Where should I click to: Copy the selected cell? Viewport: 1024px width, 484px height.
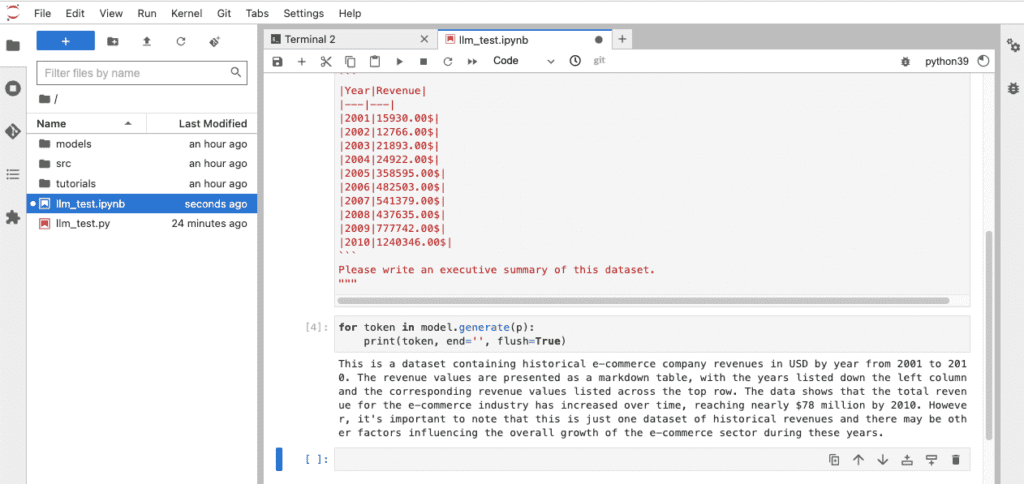tap(350, 61)
